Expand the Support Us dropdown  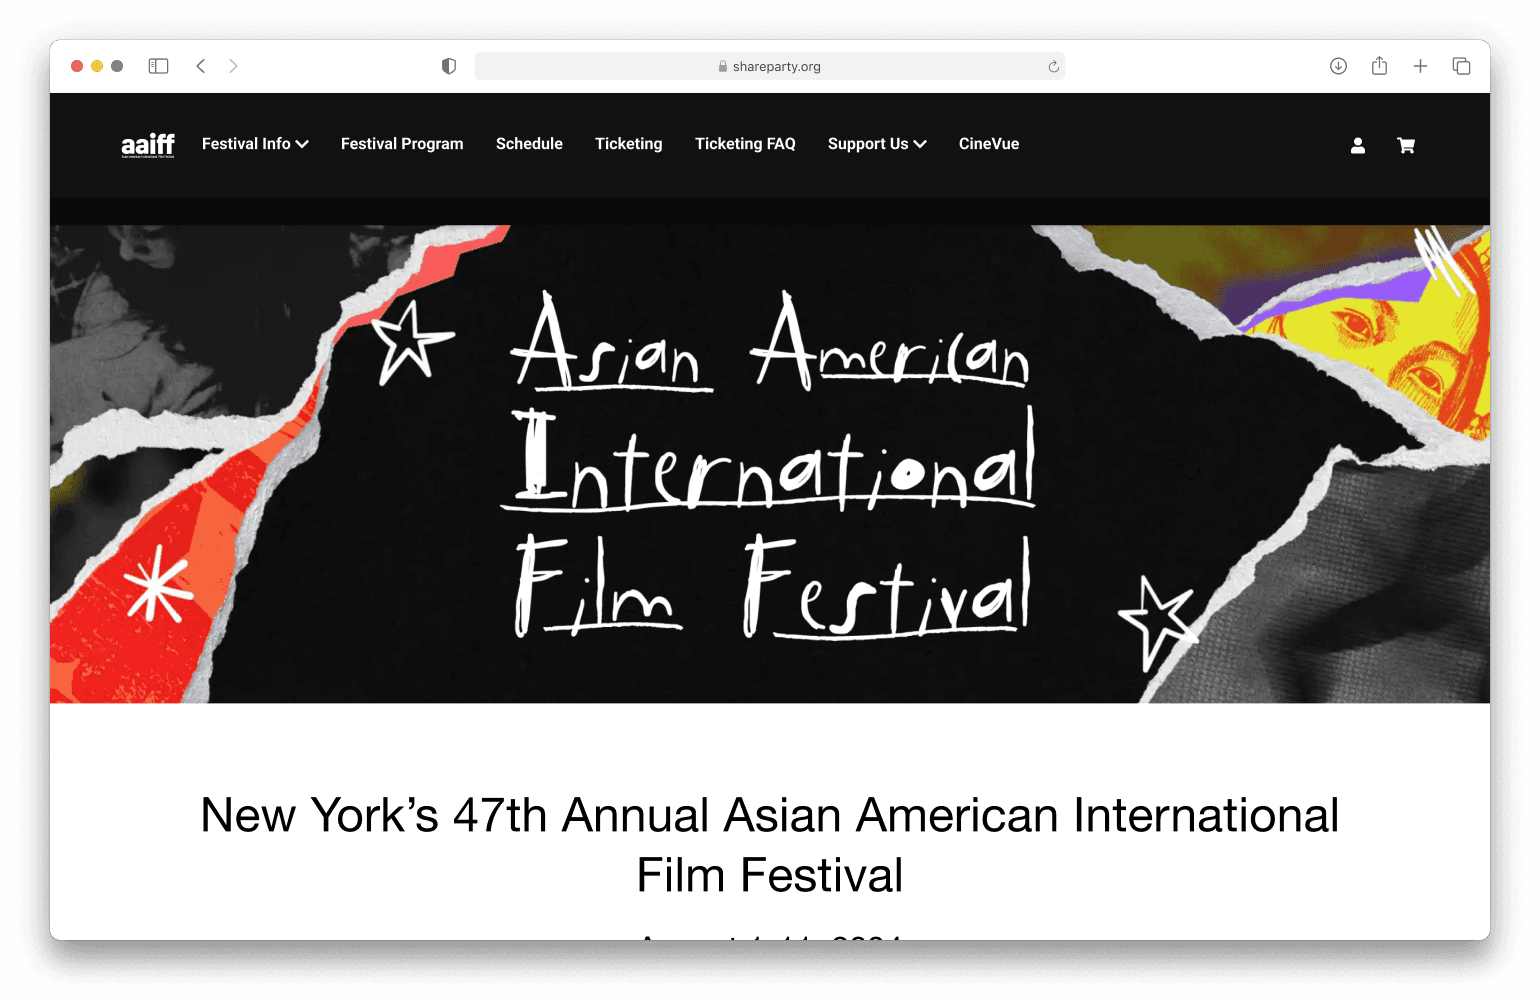(x=877, y=144)
